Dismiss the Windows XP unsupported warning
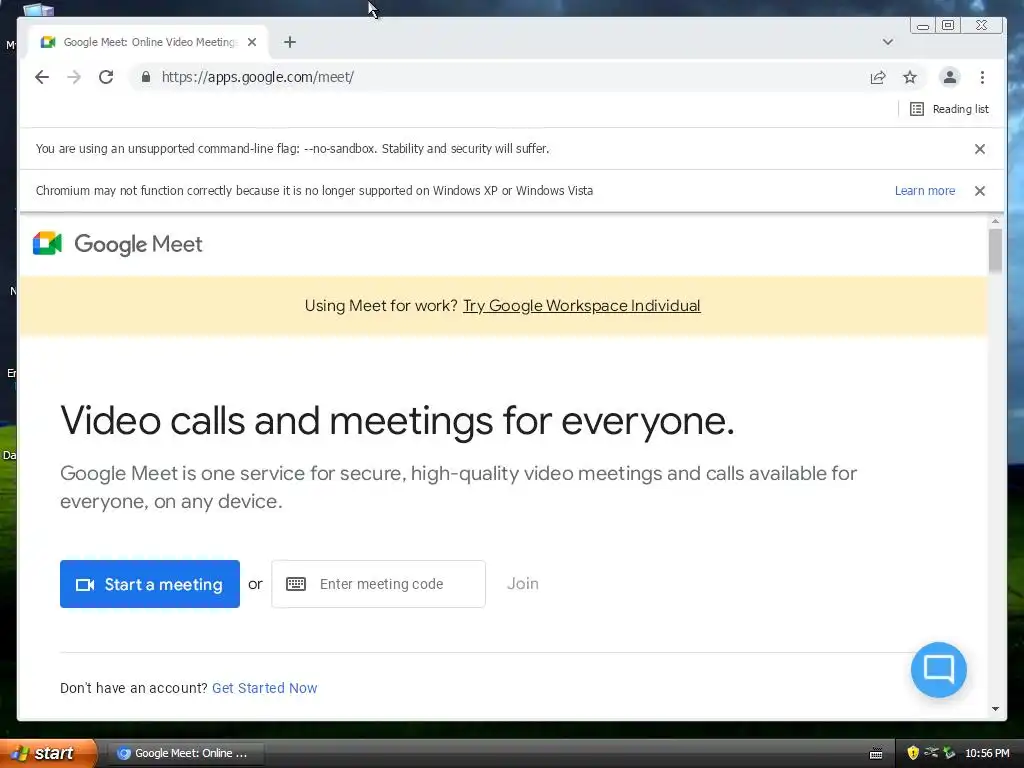Image resolution: width=1024 pixels, height=768 pixels. [x=980, y=191]
